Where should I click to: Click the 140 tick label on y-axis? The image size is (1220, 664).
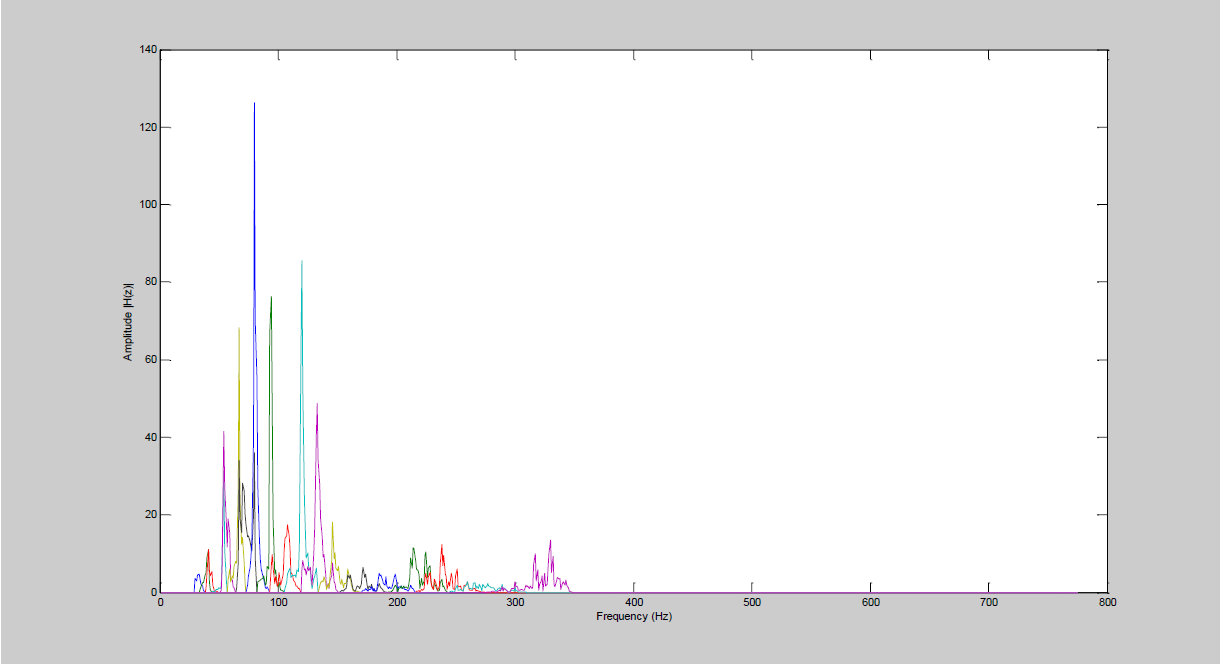pyautogui.click(x=146, y=50)
